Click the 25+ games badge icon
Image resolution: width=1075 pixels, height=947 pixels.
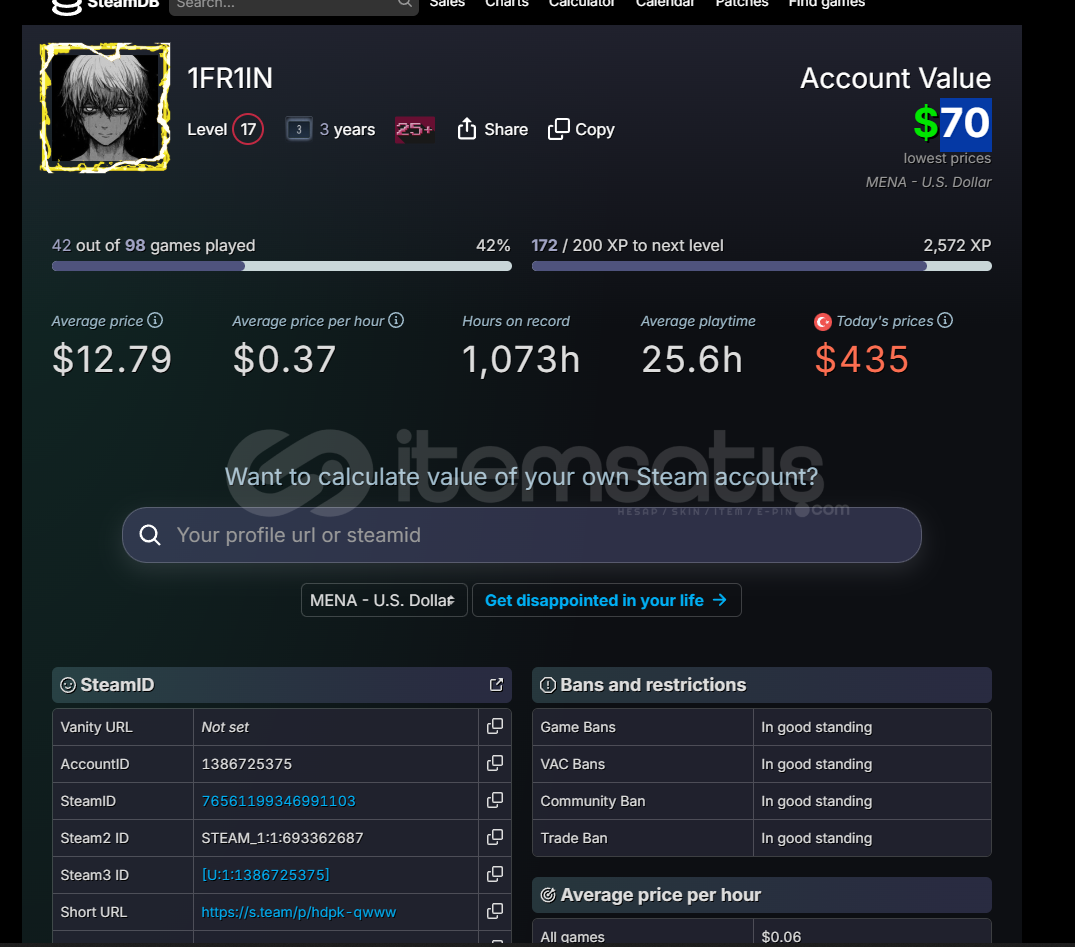tap(414, 129)
